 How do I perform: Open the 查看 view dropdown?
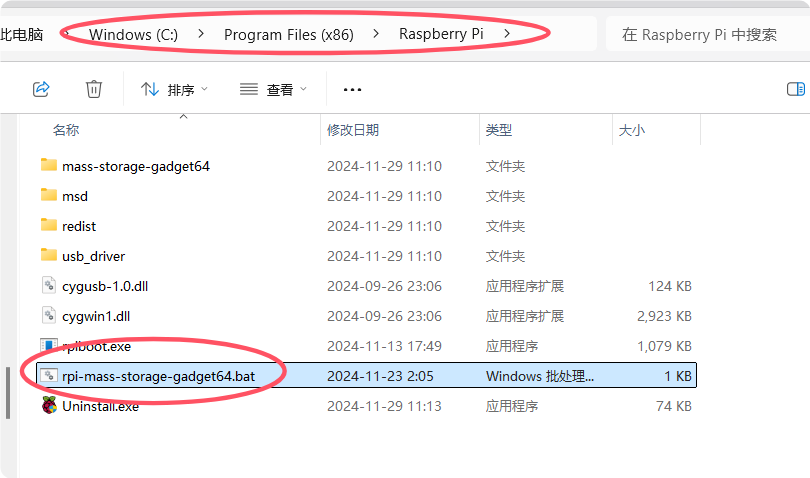coord(274,90)
